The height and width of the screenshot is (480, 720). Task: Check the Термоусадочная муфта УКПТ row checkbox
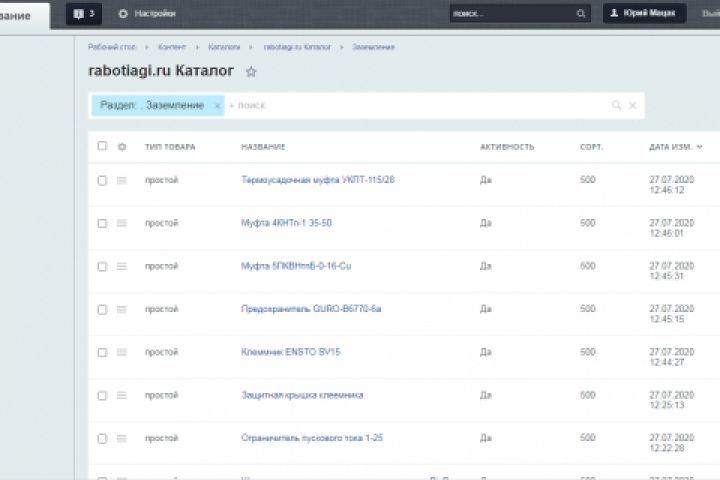(x=102, y=181)
